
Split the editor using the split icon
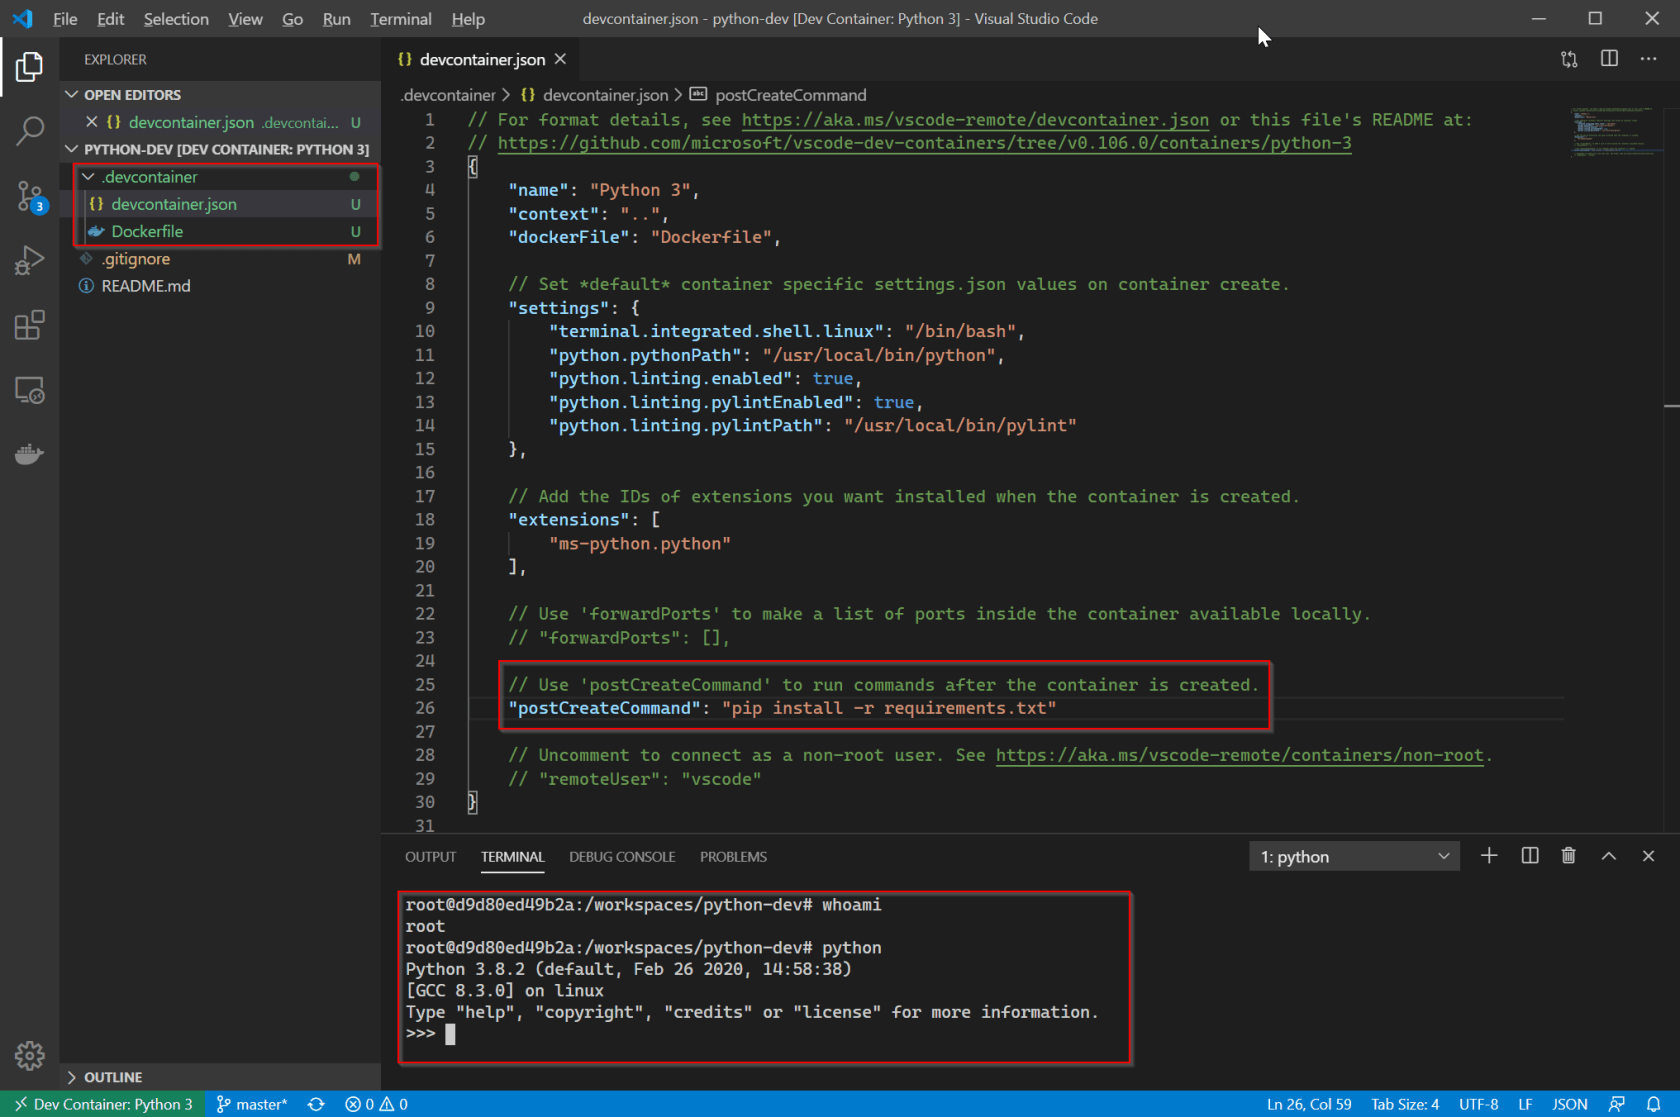1609,59
